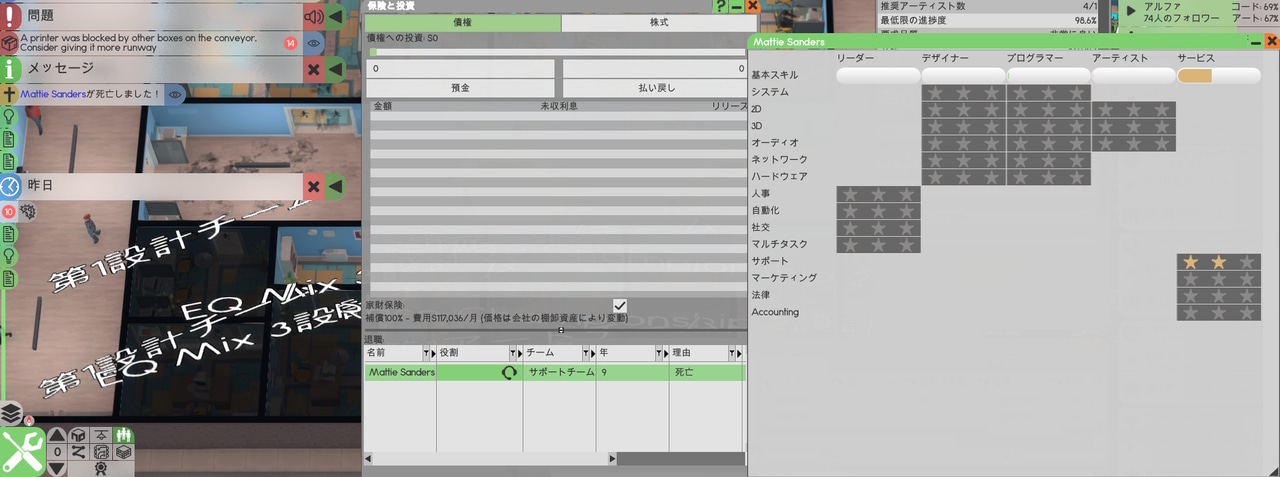This screenshot has height=477, width=1280.
Task: Toggle the employees people icon
Action: click(124, 435)
